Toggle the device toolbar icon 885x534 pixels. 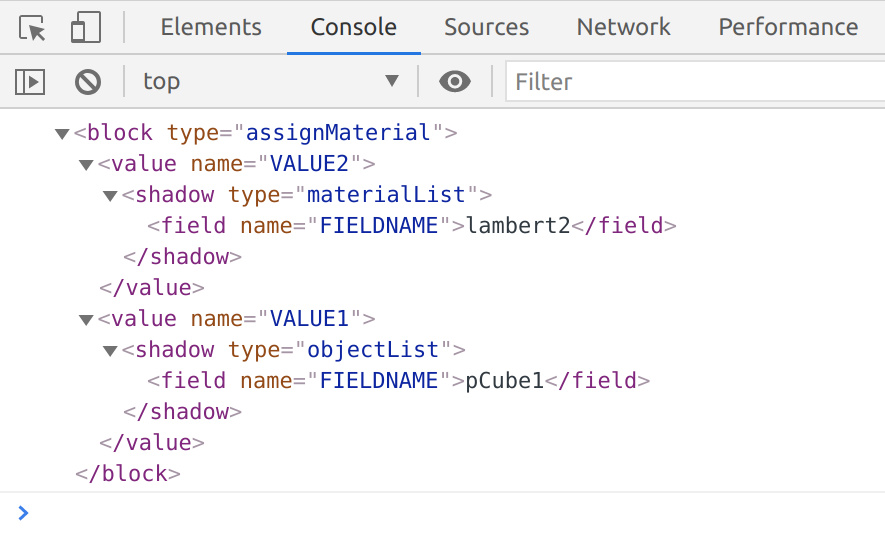pos(86,27)
